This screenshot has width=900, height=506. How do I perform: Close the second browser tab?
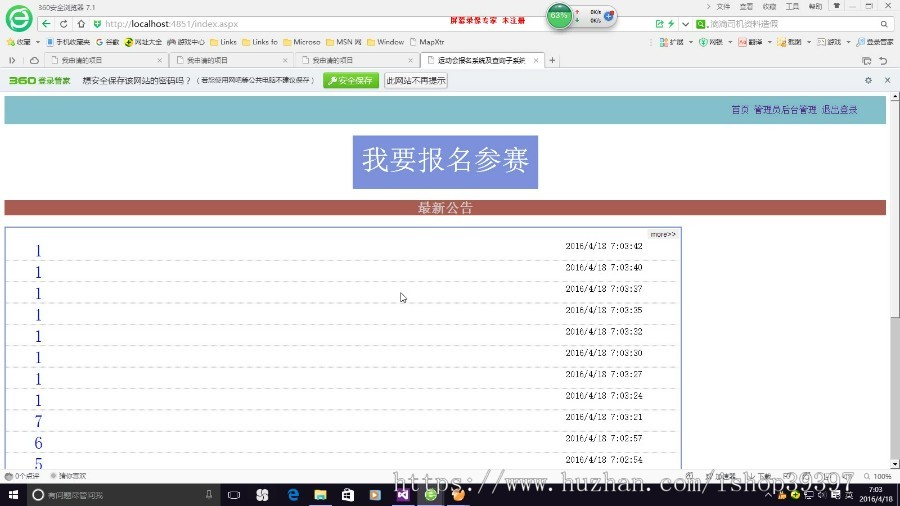[285, 60]
